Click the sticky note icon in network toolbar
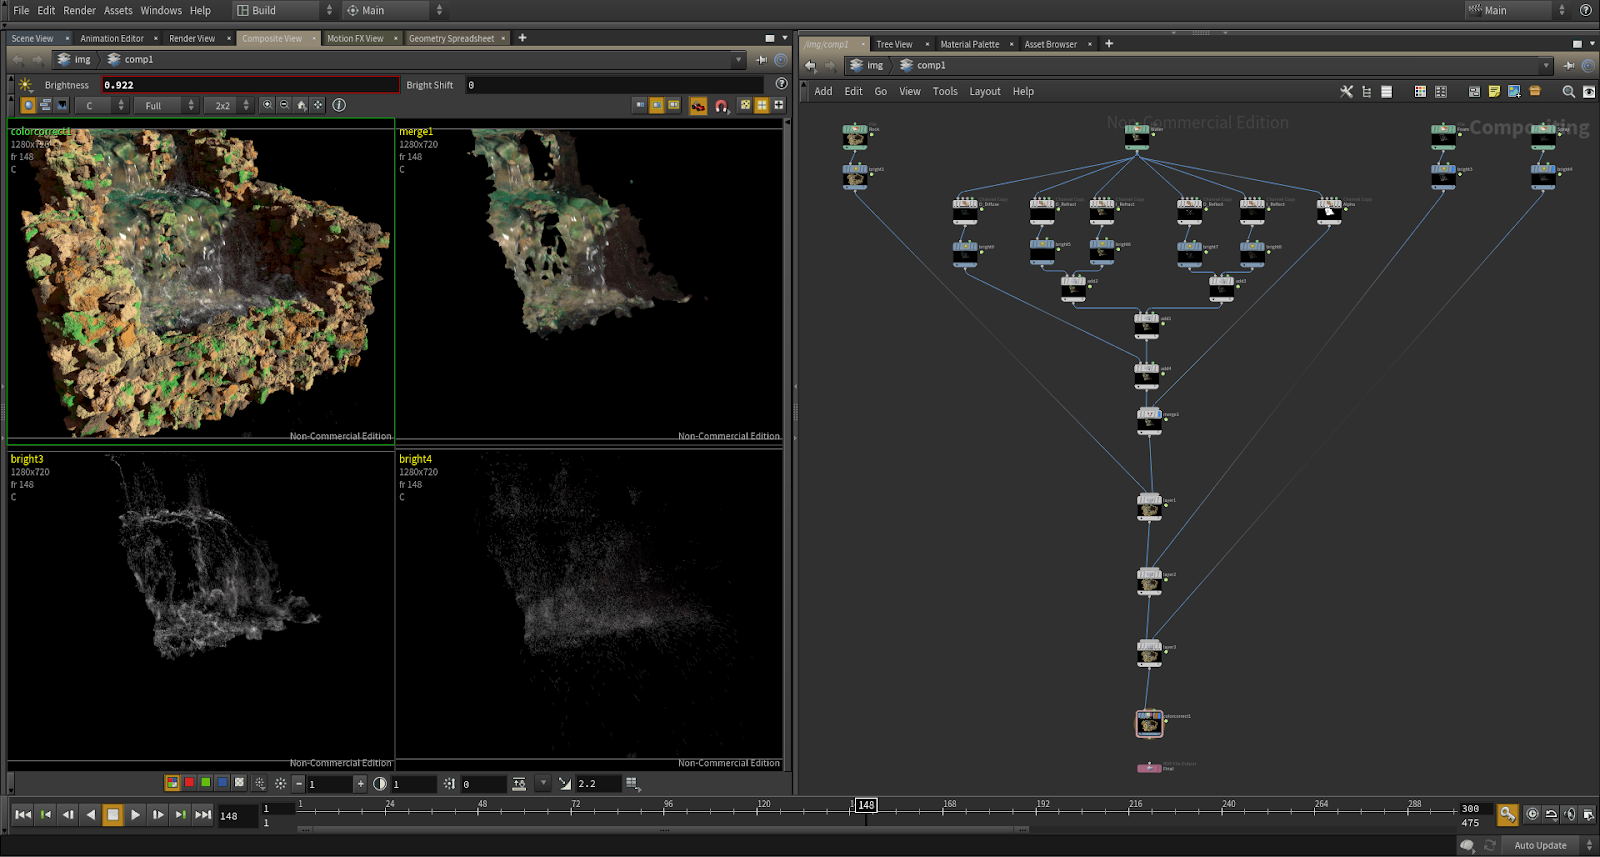The width and height of the screenshot is (1600, 857). click(x=1494, y=91)
